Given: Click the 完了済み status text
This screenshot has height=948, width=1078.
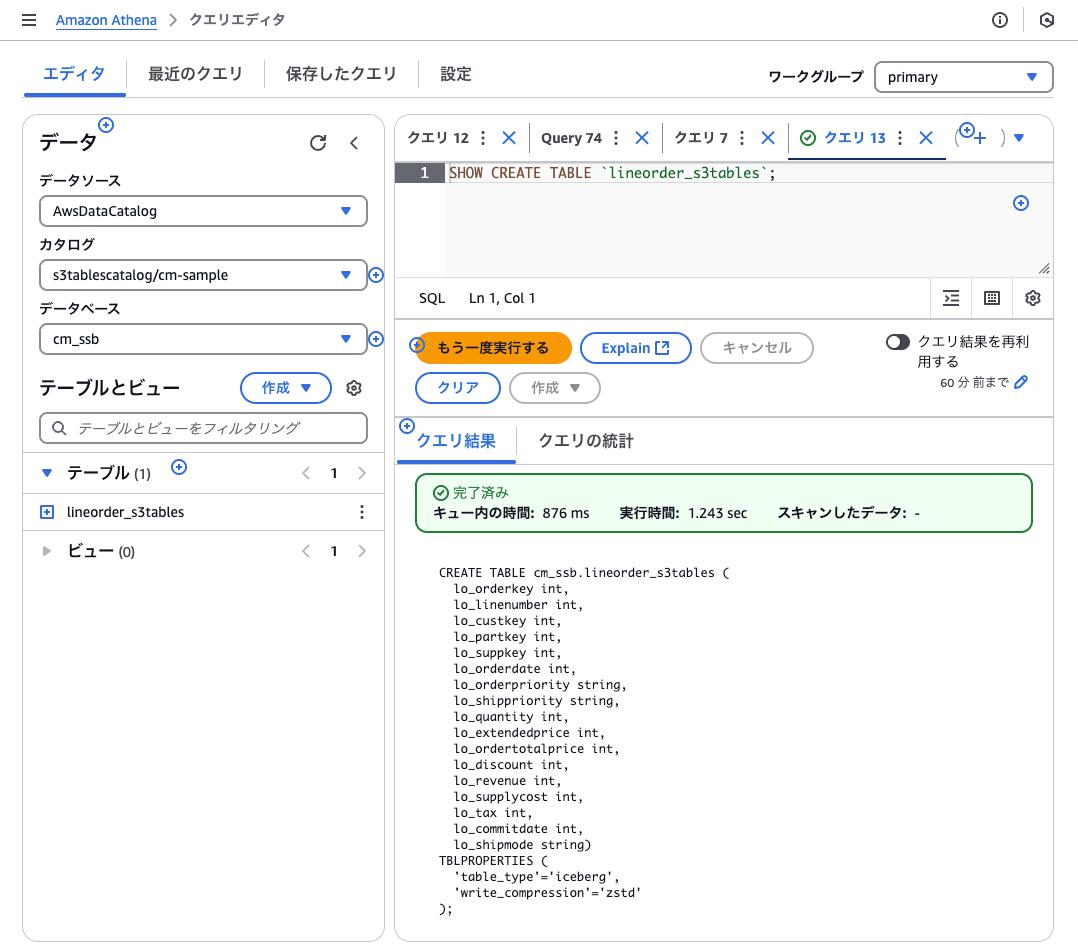Looking at the screenshot, I should tap(481, 493).
